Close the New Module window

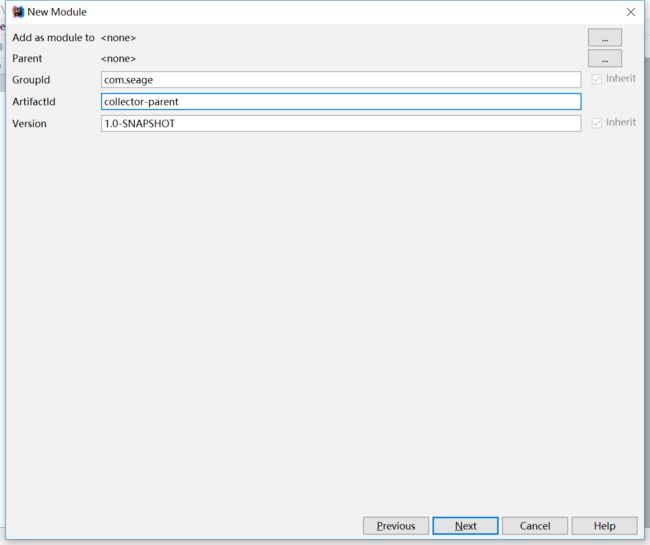631,12
